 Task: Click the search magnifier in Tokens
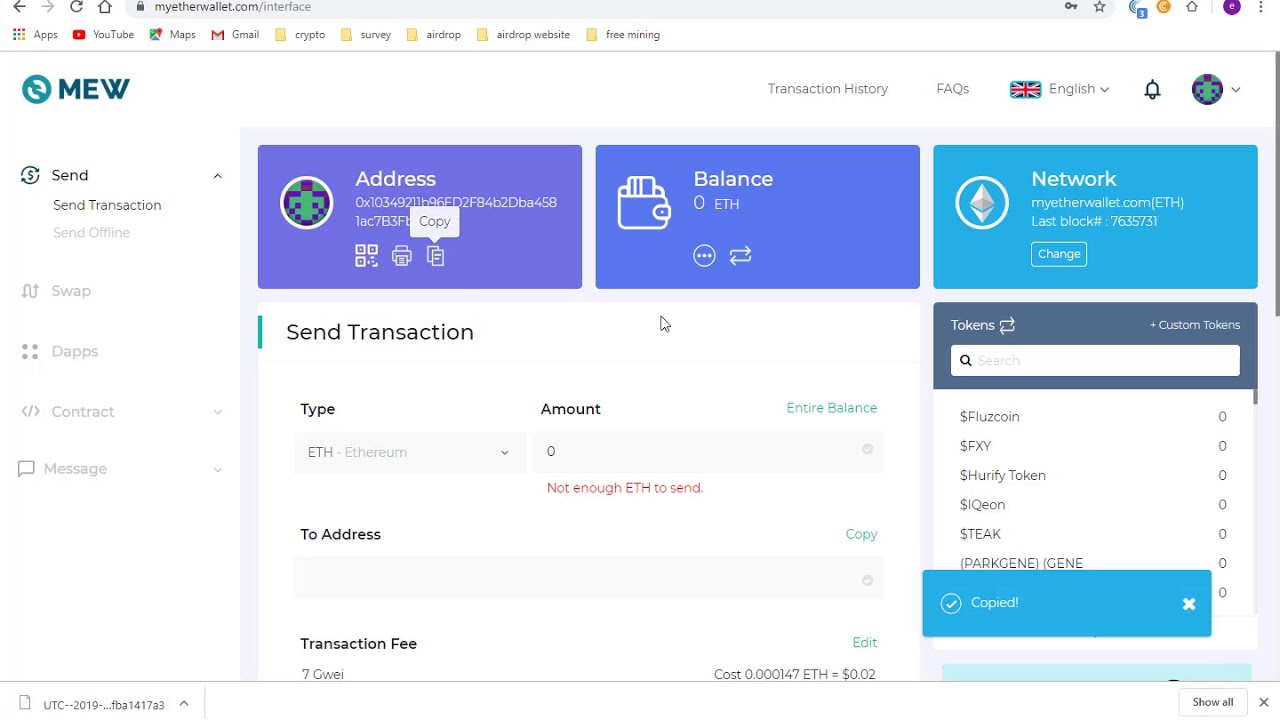[966, 361]
